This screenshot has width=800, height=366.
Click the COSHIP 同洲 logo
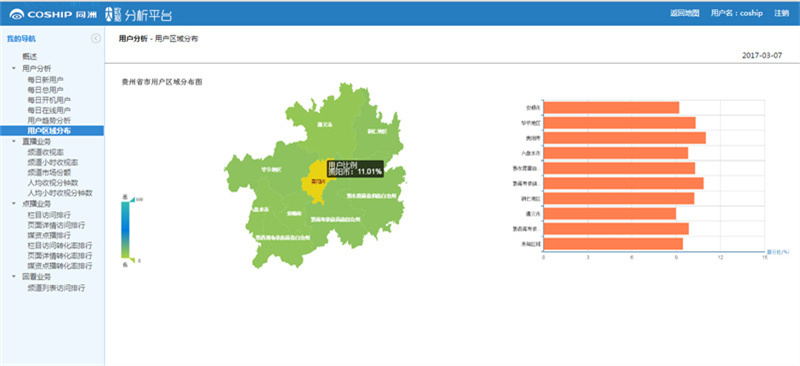point(53,14)
